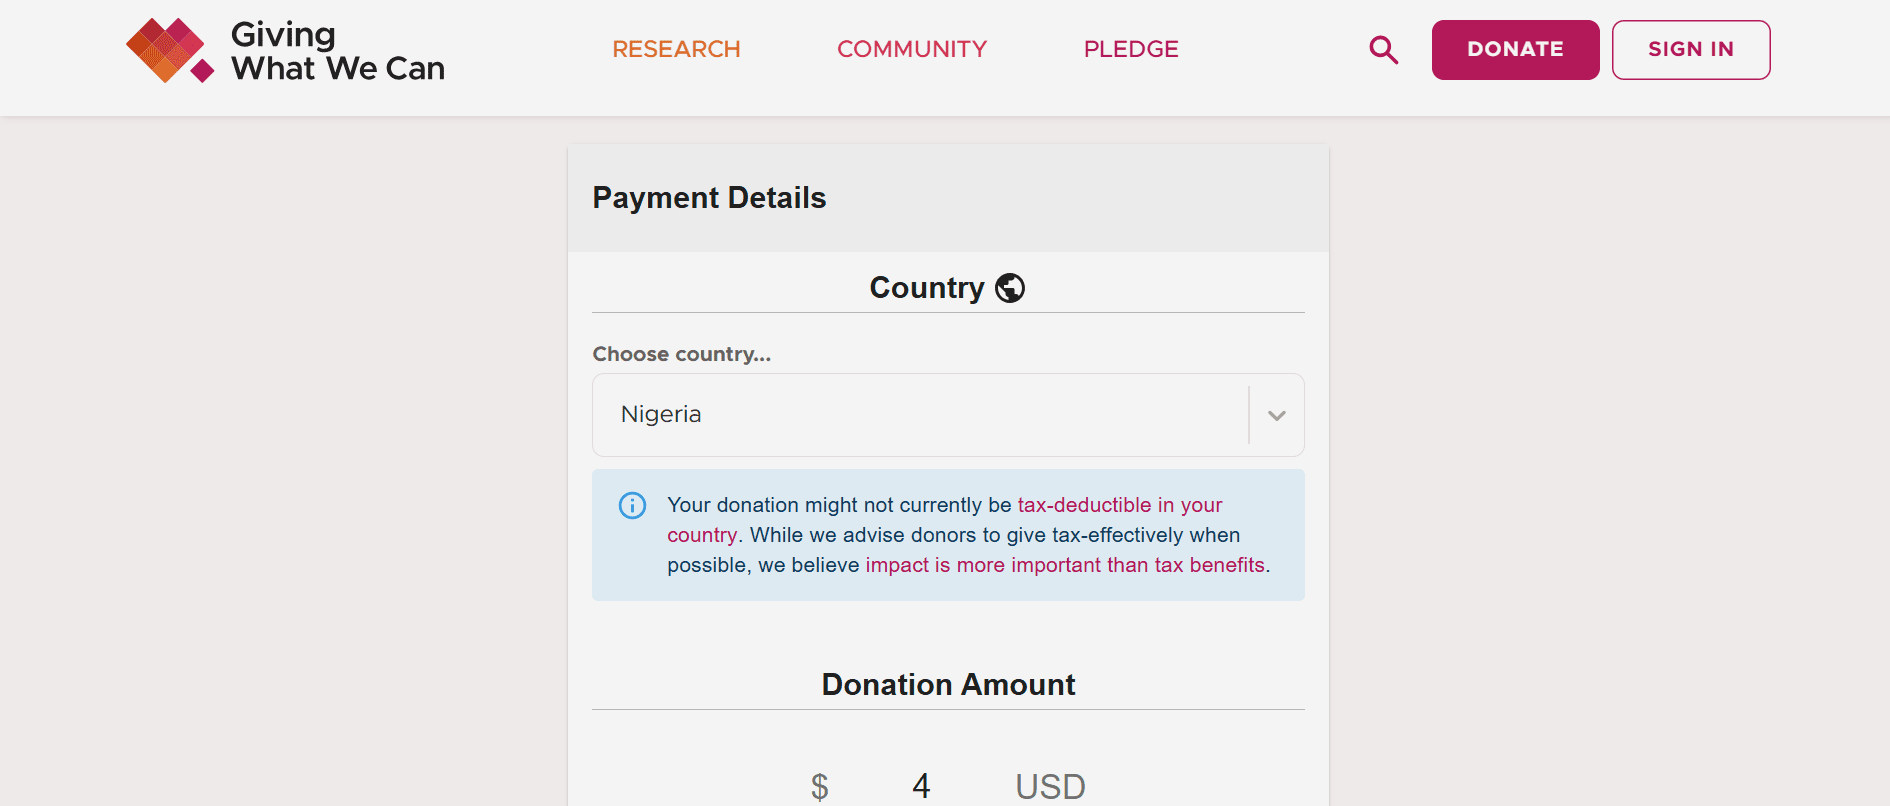This screenshot has height=806, width=1890.
Task: Open the PLEDGE page
Action: click(1131, 49)
